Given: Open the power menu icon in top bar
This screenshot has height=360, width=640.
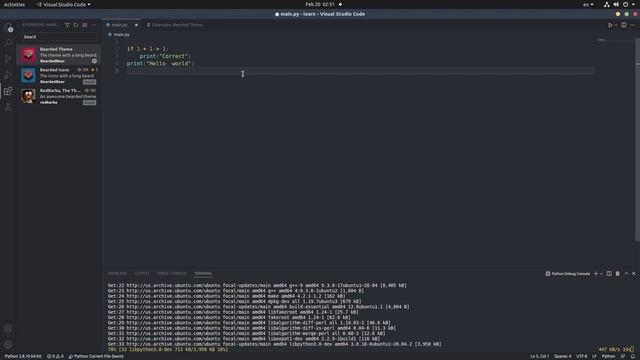Looking at the screenshot, I should coord(625,4).
